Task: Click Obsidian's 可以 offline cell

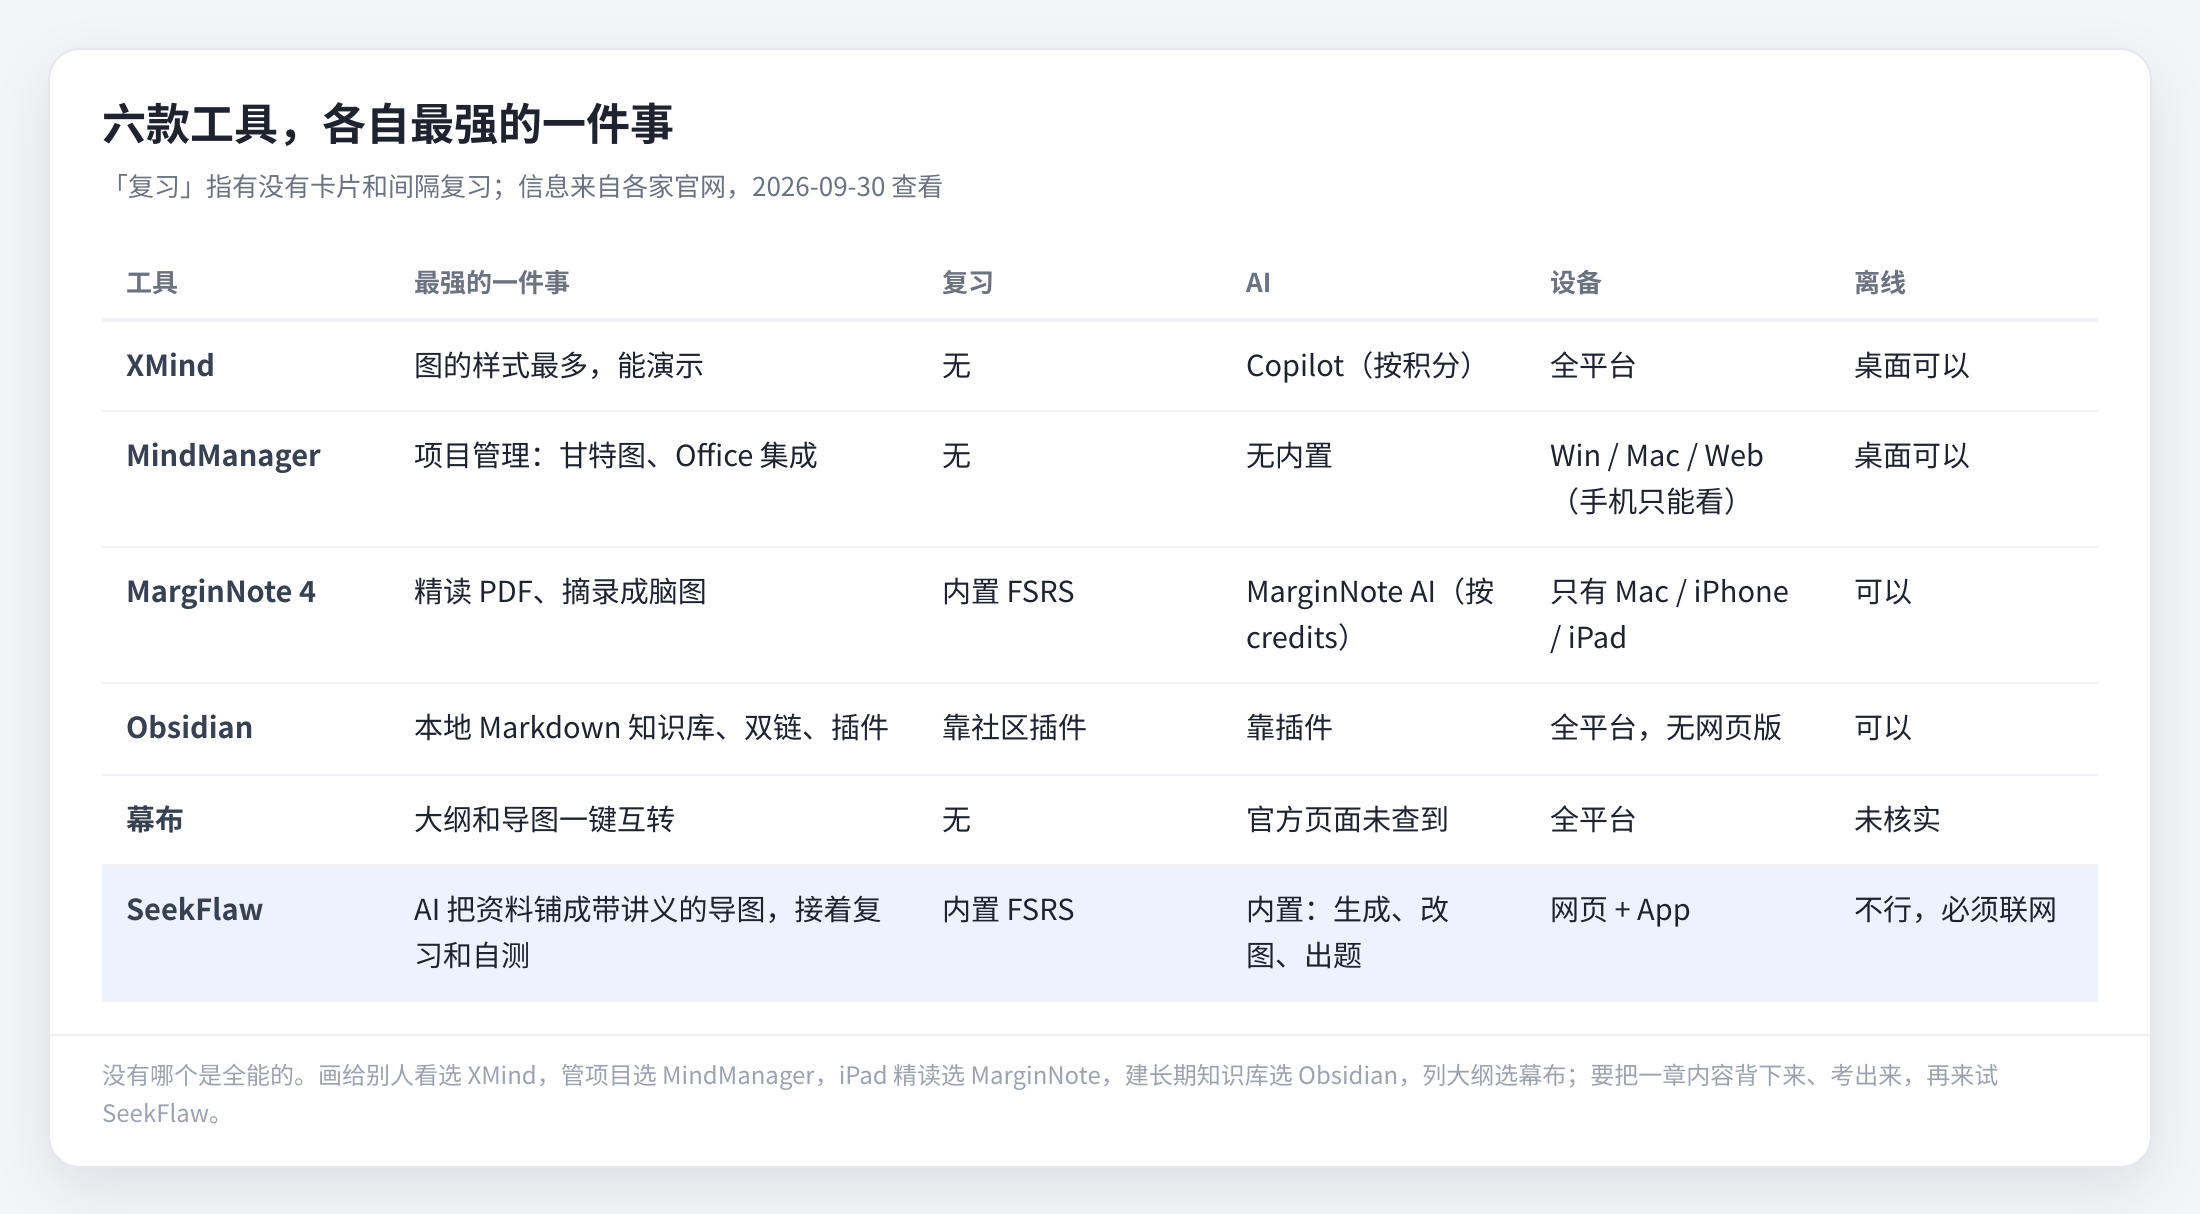Action: 1883,728
